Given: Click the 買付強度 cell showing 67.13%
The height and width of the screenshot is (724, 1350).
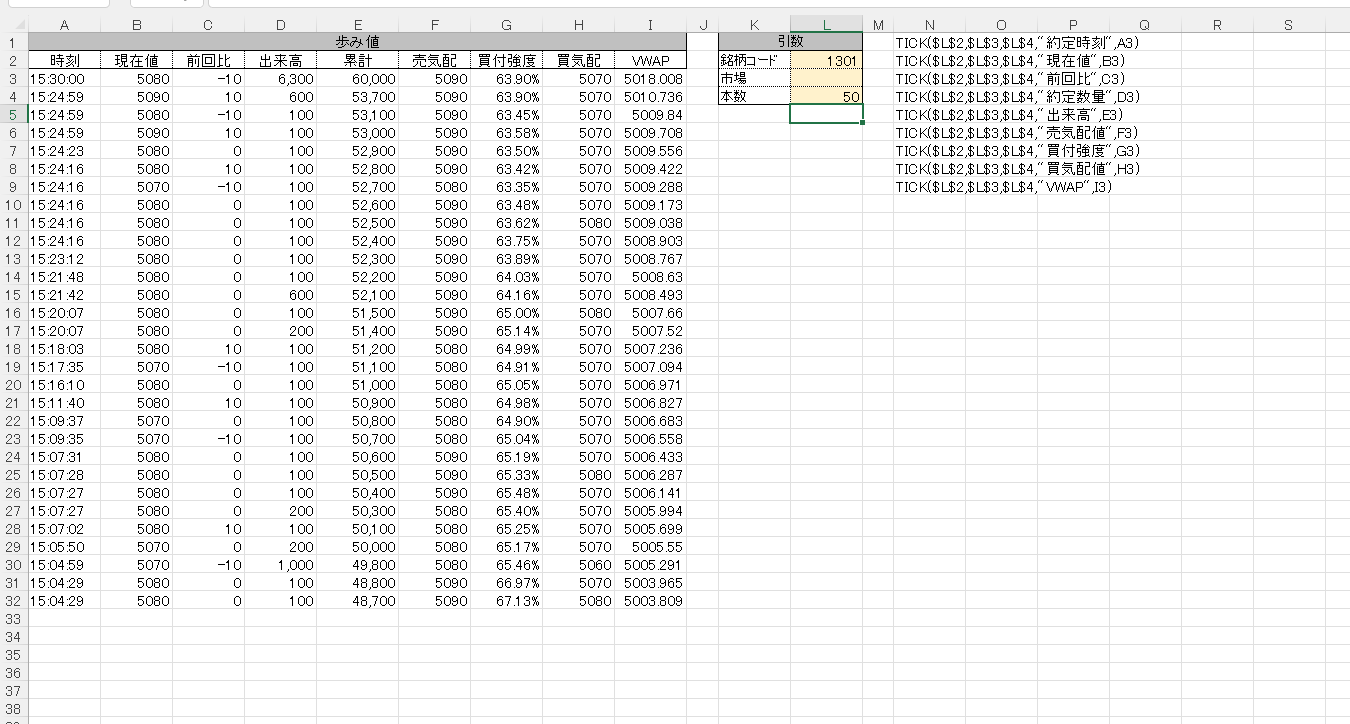Looking at the screenshot, I should coord(507,601).
